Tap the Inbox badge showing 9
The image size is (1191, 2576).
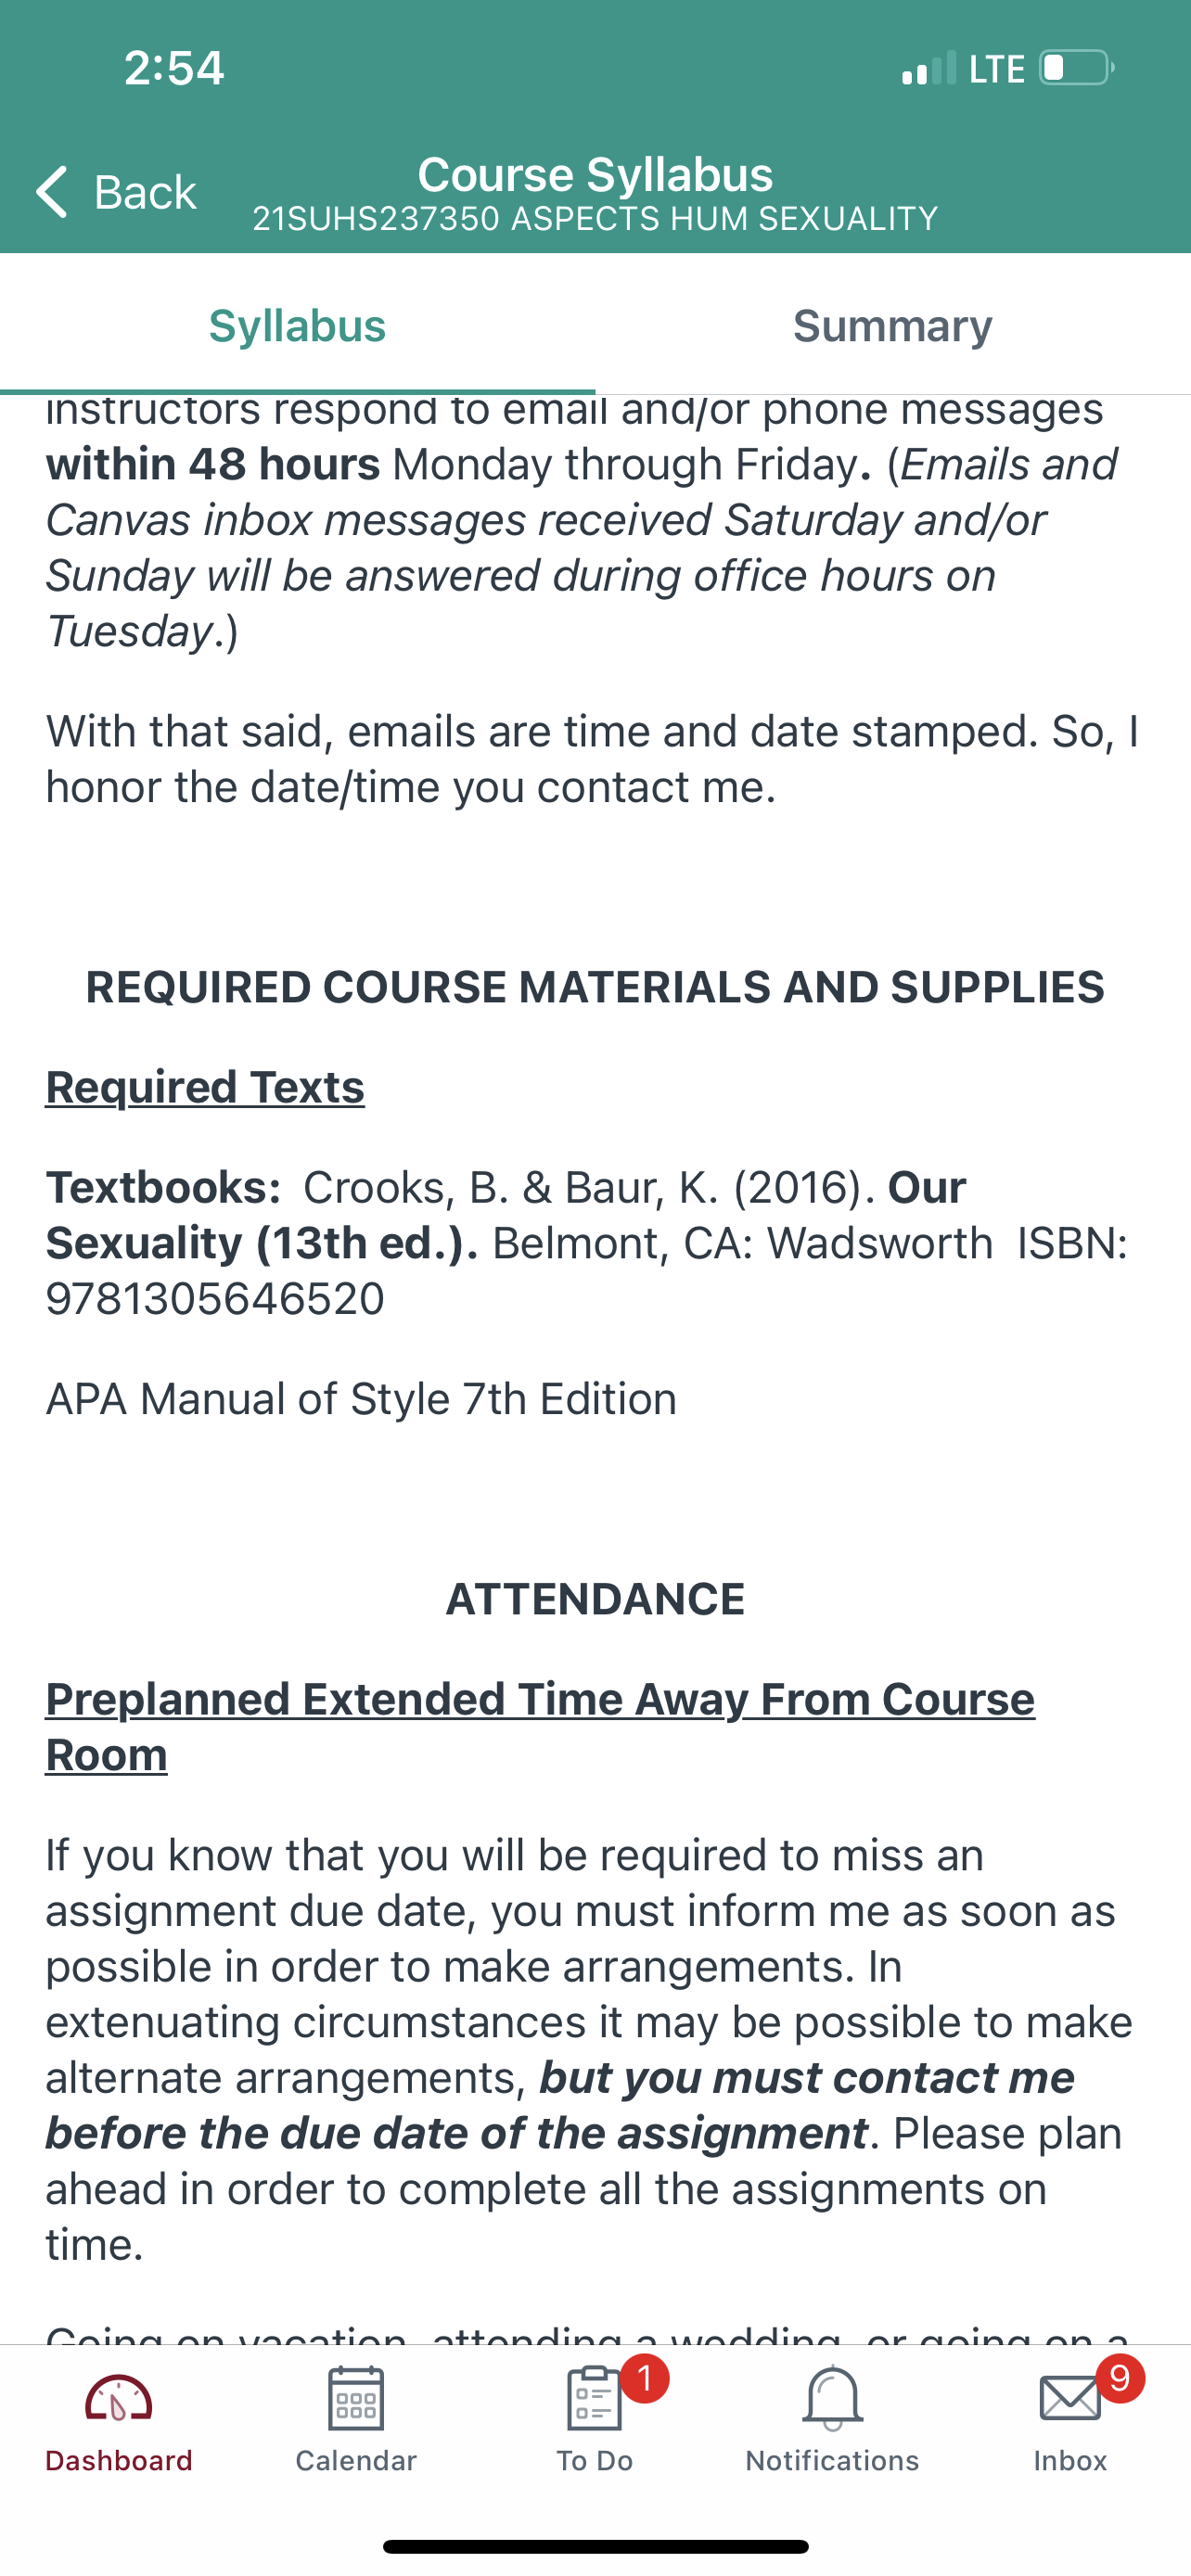[x=1120, y=2378]
